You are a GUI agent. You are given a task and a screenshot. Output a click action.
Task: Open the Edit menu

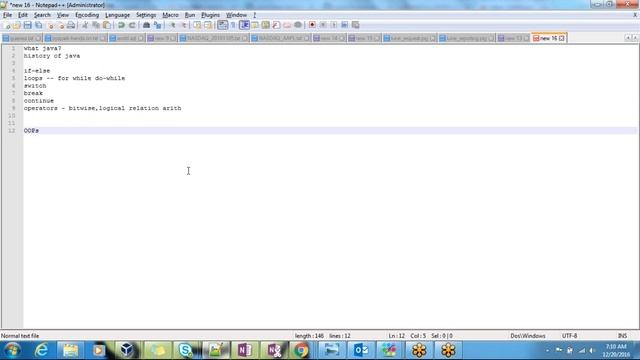point(22,15)
